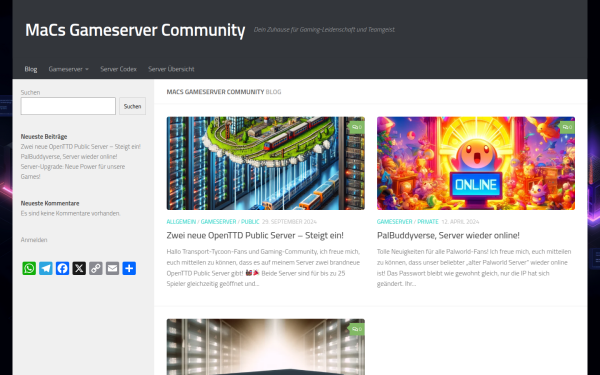Click the Suchen search button
The height and width of the screenshot is (375, 600).
[132, 106]
